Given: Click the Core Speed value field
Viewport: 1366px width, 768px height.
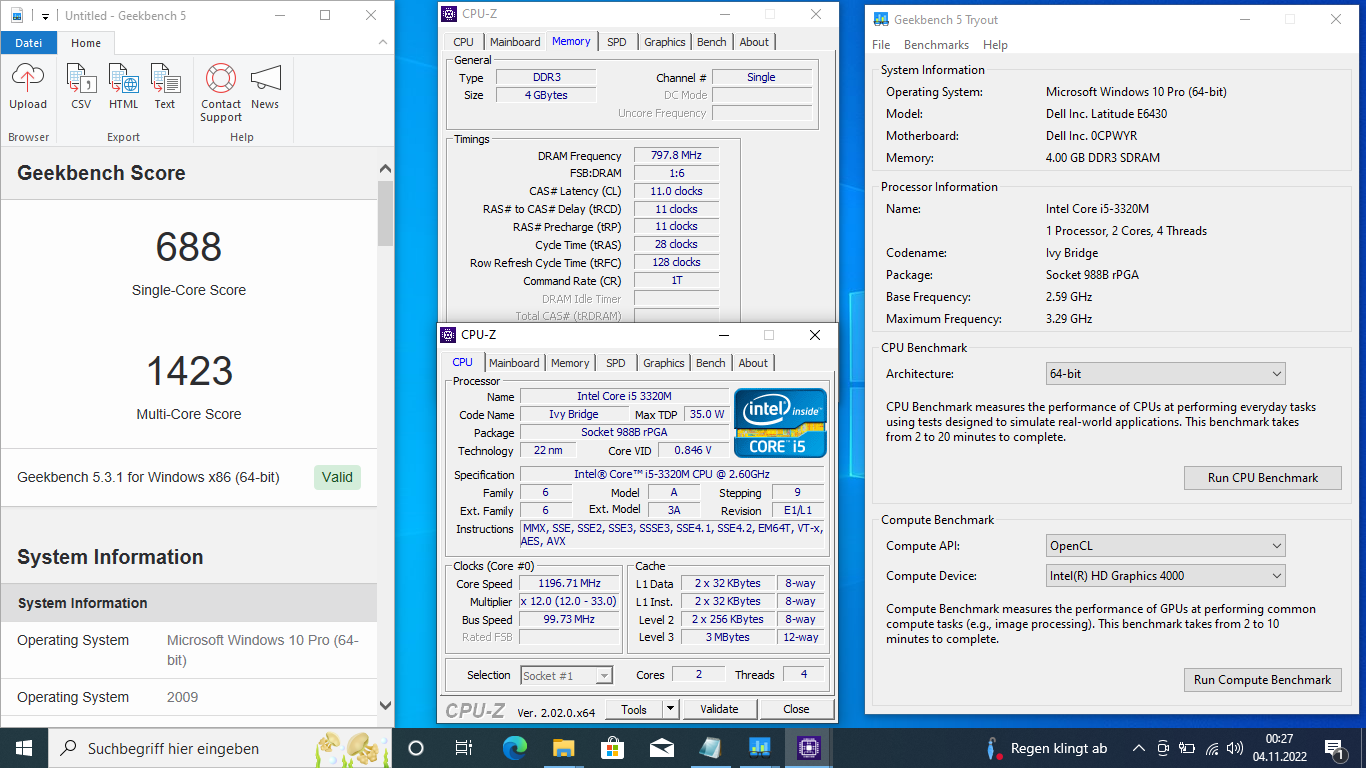Looking at the screenshot, I should pyautogui.click(x=569, y=584).
